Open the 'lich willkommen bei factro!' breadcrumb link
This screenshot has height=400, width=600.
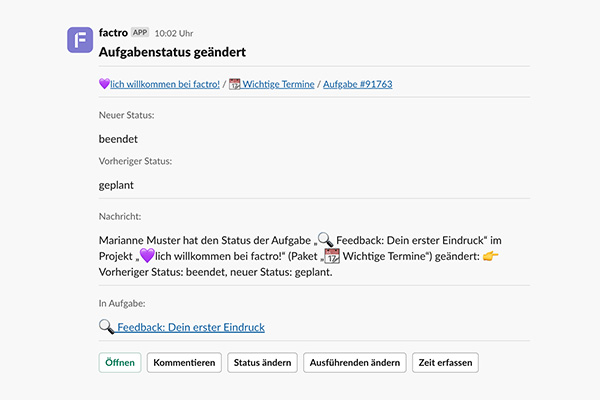165,84
